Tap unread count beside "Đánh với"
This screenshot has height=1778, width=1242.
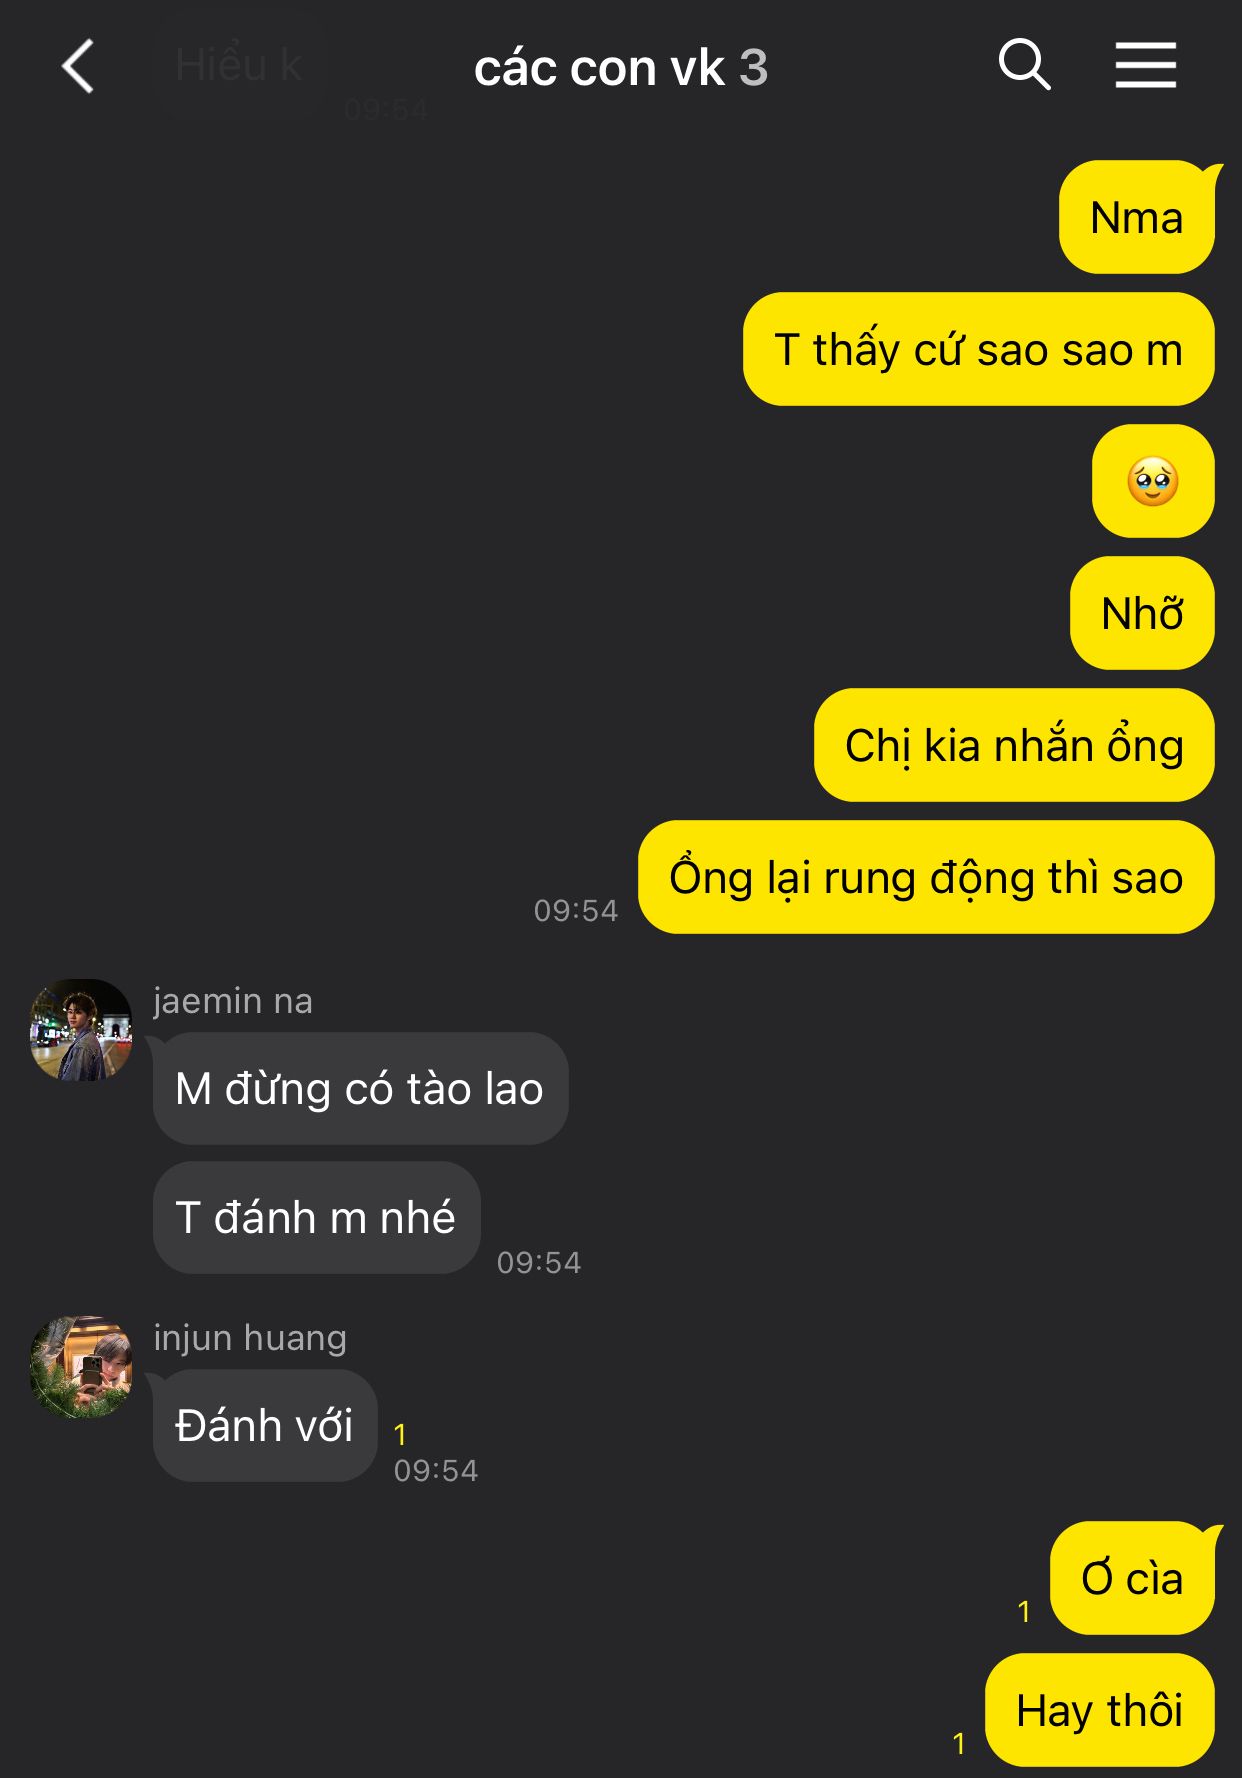click(400, 1435)
